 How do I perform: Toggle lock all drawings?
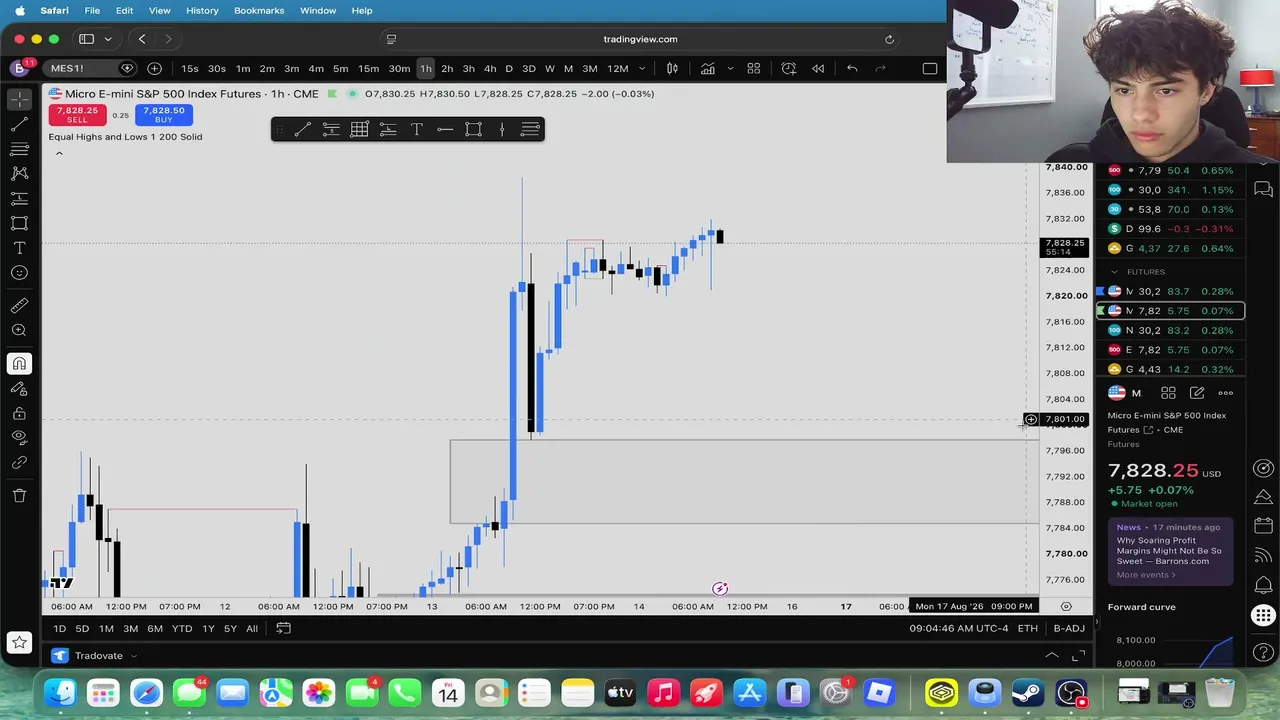(x=19, y=413)
